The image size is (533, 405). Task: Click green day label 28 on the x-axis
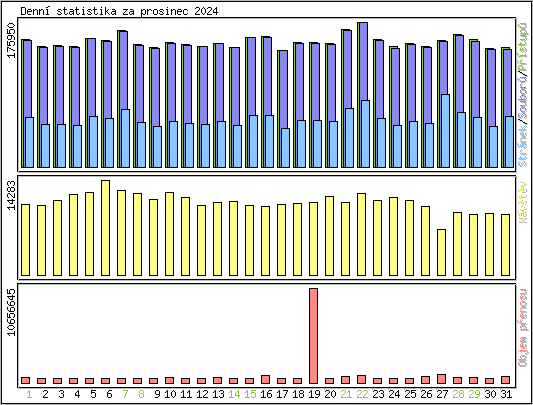coord(458,394)
